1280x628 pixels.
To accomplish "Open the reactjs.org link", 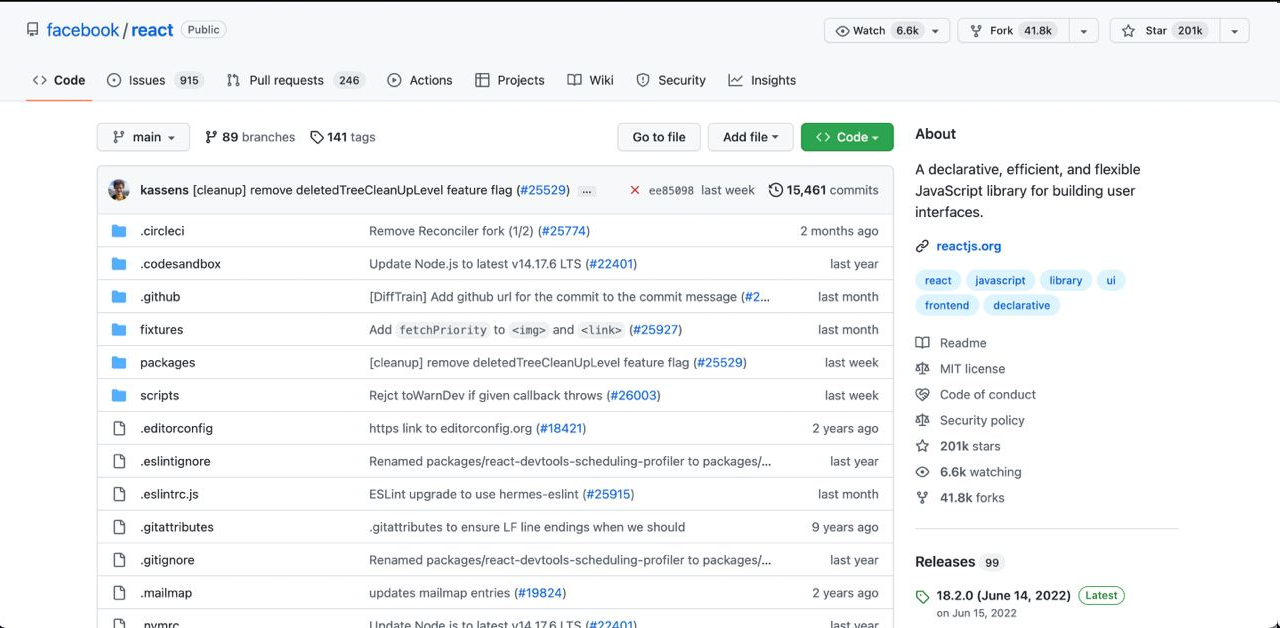I will [x=968, y=246].
